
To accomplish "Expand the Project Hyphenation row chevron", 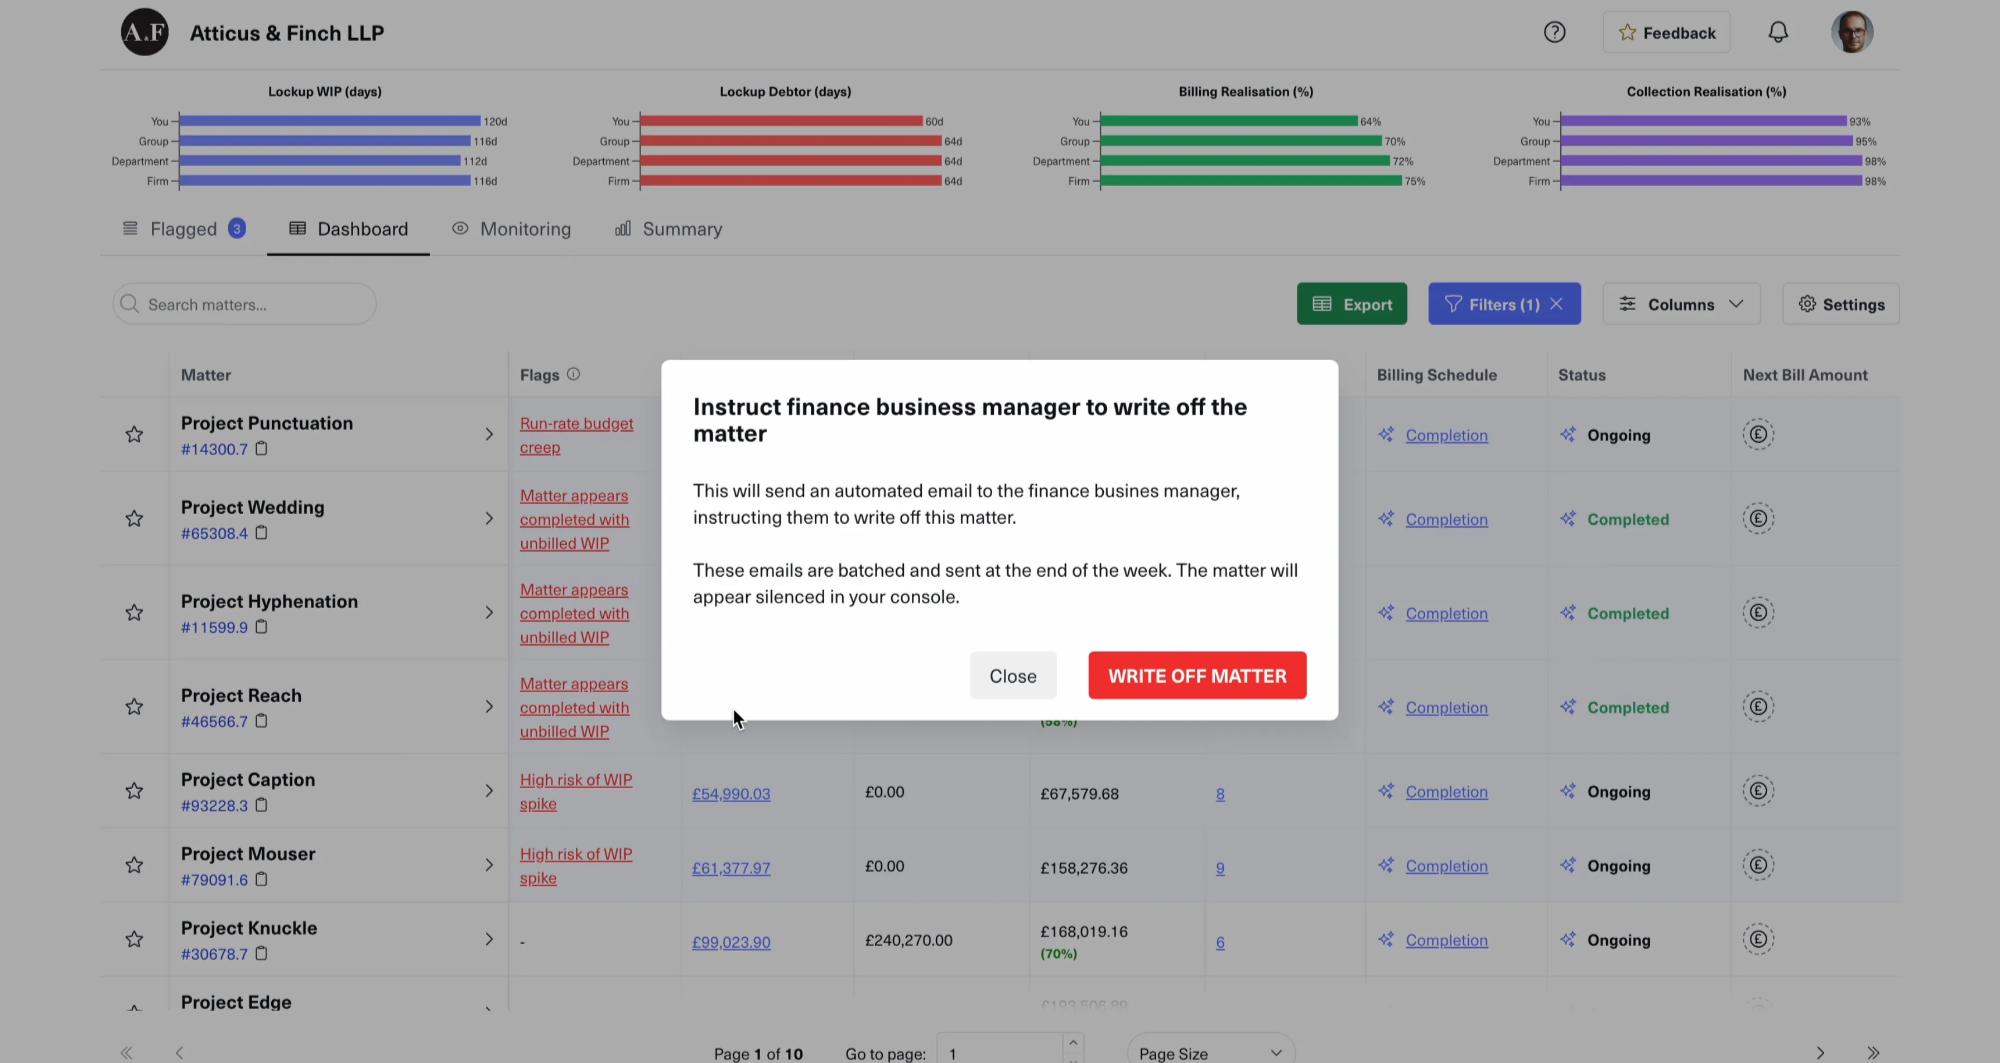I will click(x=489, y=612).
